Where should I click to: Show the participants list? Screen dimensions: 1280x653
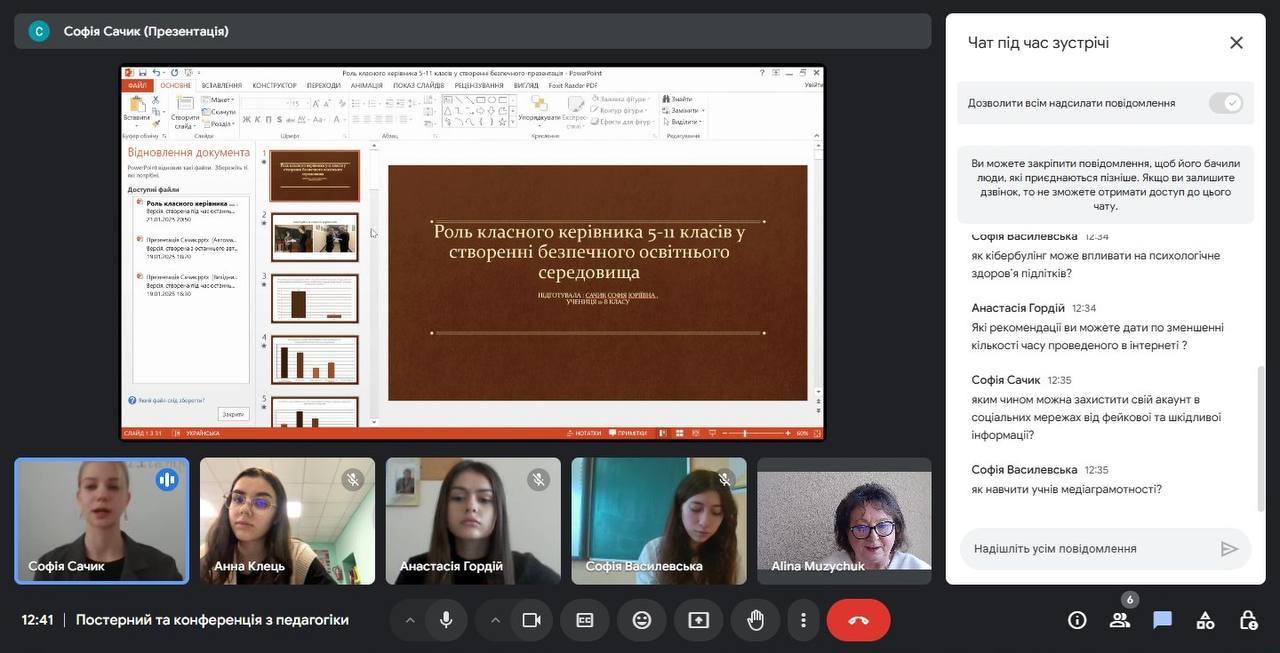pos(1120,620)
